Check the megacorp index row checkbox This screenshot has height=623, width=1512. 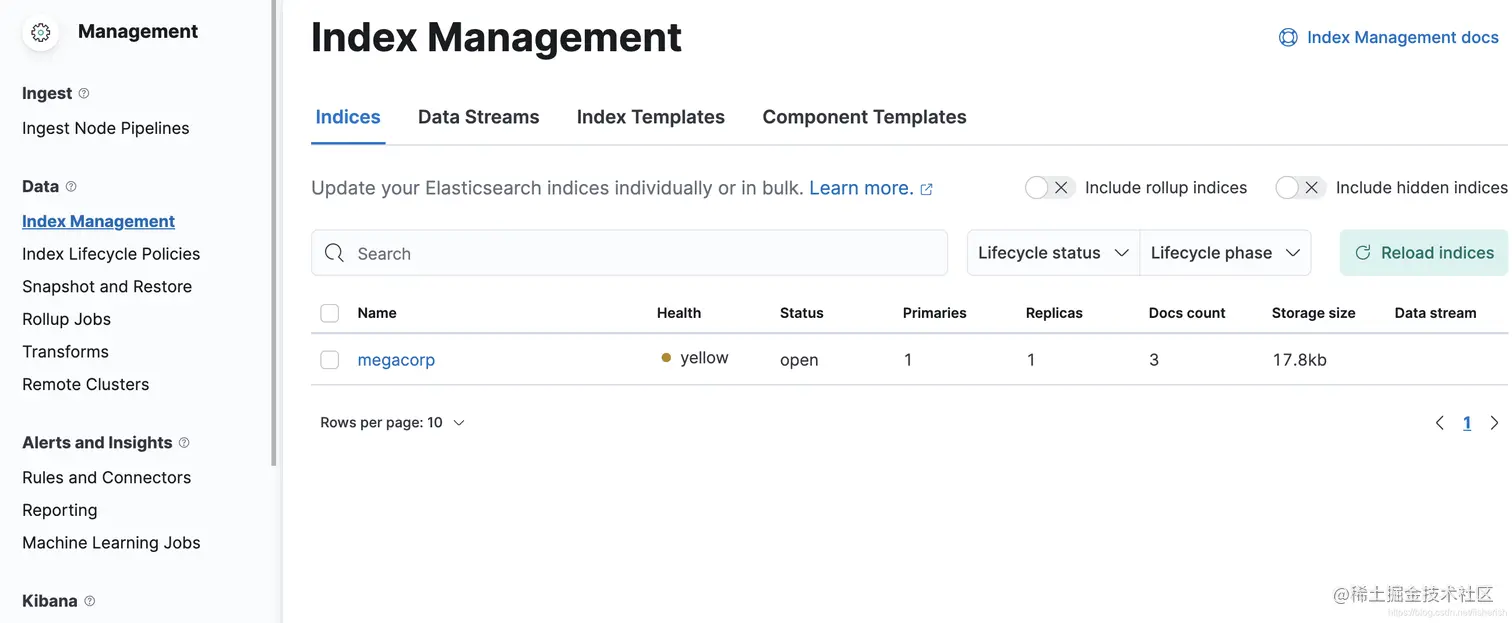click(x=330, y=360)
